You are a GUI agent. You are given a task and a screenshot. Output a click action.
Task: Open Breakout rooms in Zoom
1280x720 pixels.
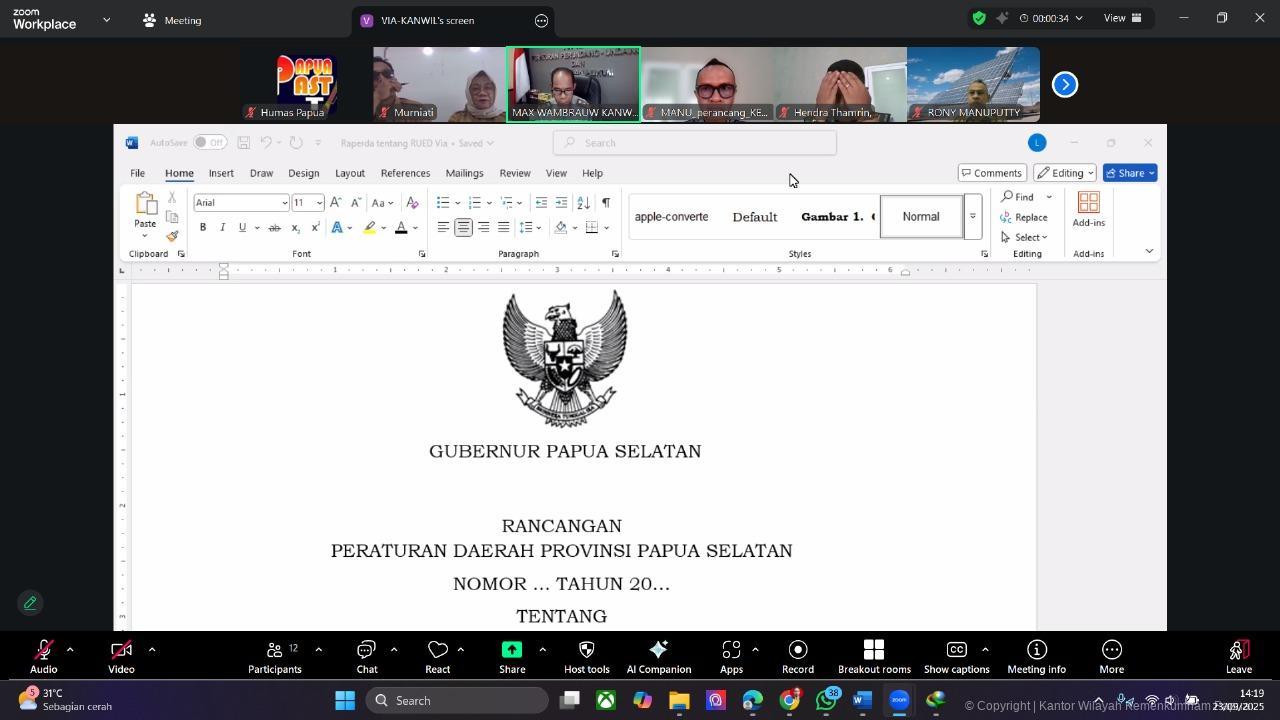tap(873, 657)
